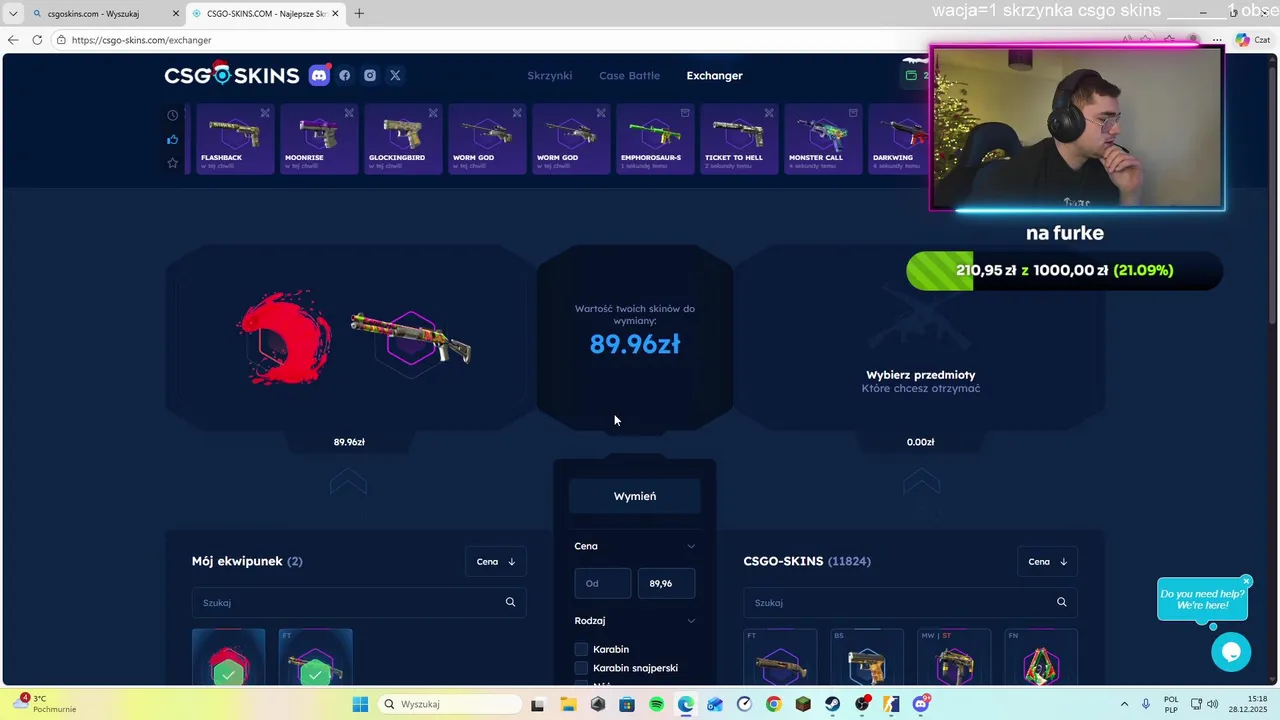This screenshot has width=1280, height=720.
Task: Click the browser Refresh icon
Action: pos(37,40)
